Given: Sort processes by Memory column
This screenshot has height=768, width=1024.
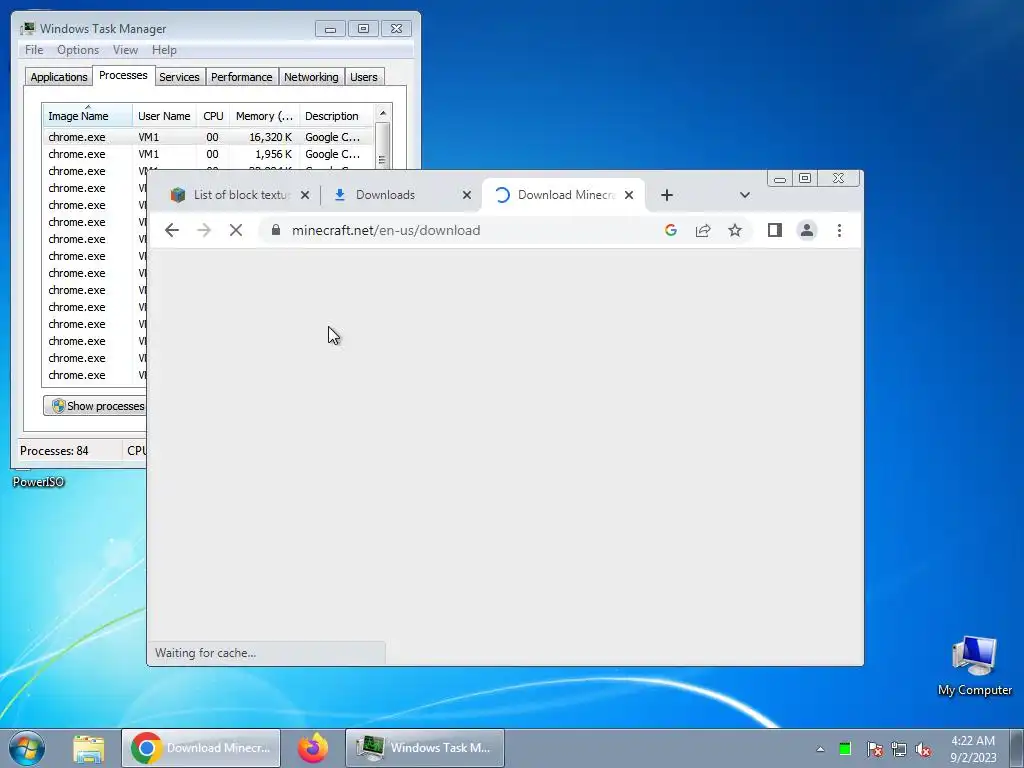Looking at the screenshot, I should [264, 116].
